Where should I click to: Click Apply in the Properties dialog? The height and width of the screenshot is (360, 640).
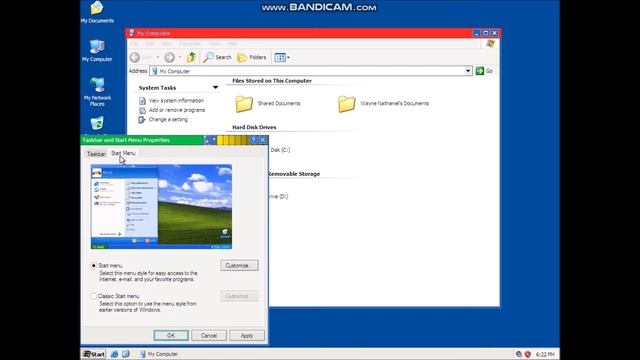(x=247, y=336)
